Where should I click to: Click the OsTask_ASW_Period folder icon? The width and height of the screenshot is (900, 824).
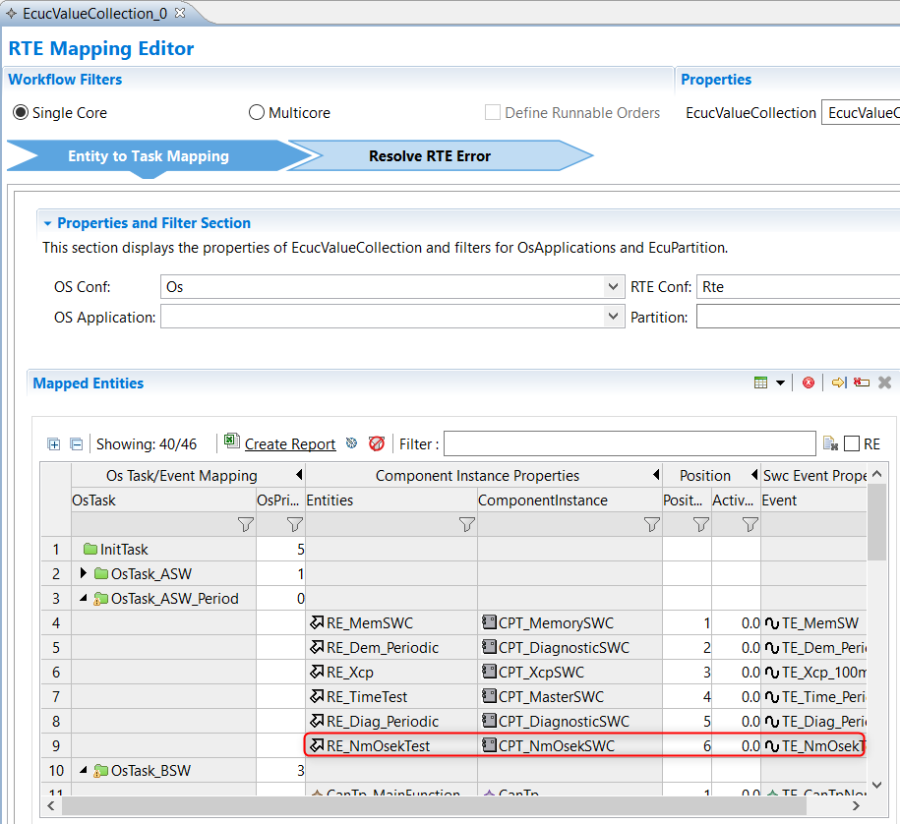coord(101,598)
